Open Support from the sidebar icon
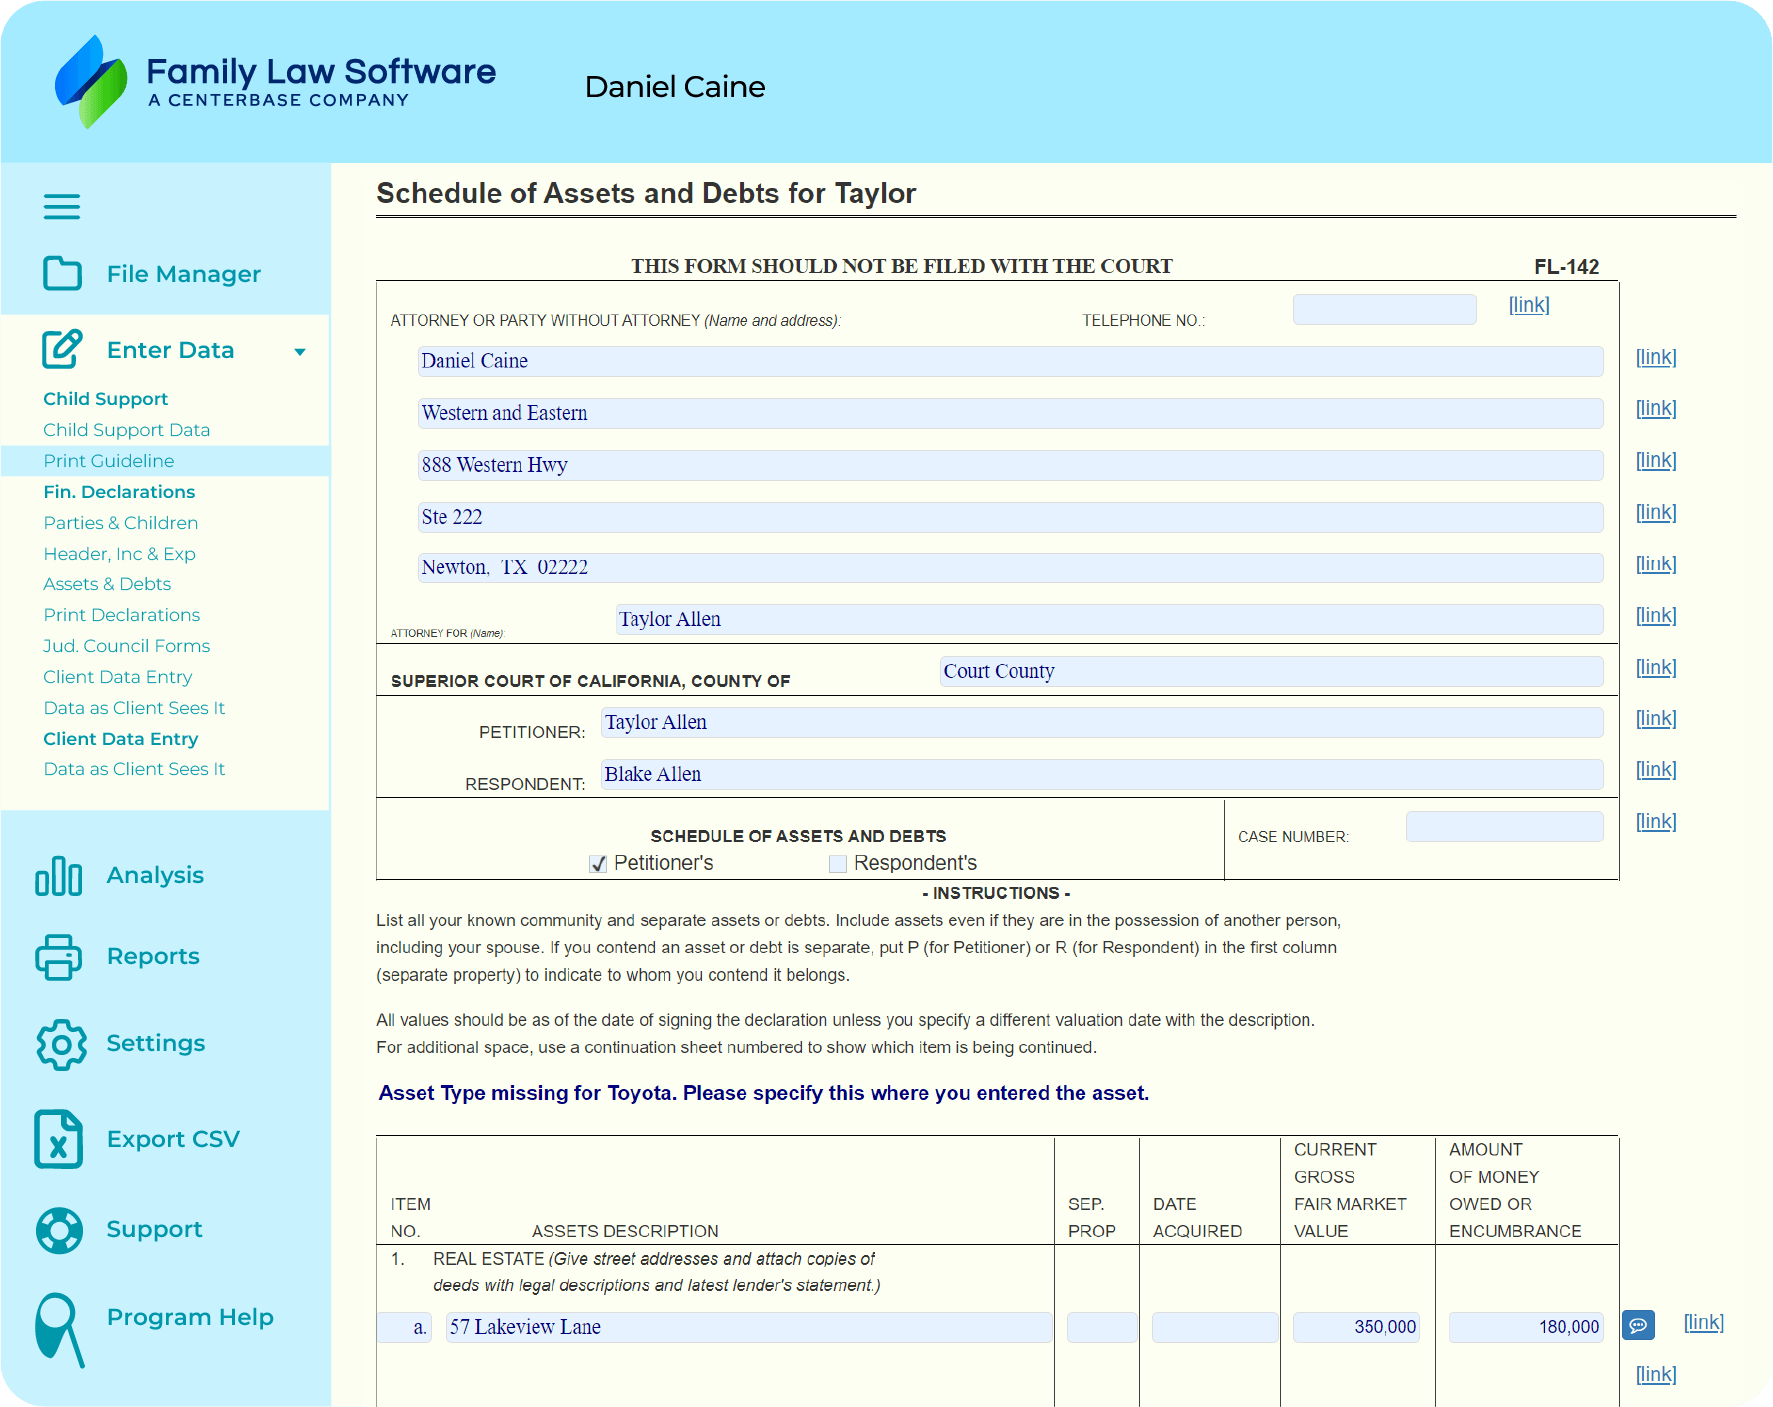Image resolution: width=1773 pixels, height=1407 pixels. coord(59,1231)
